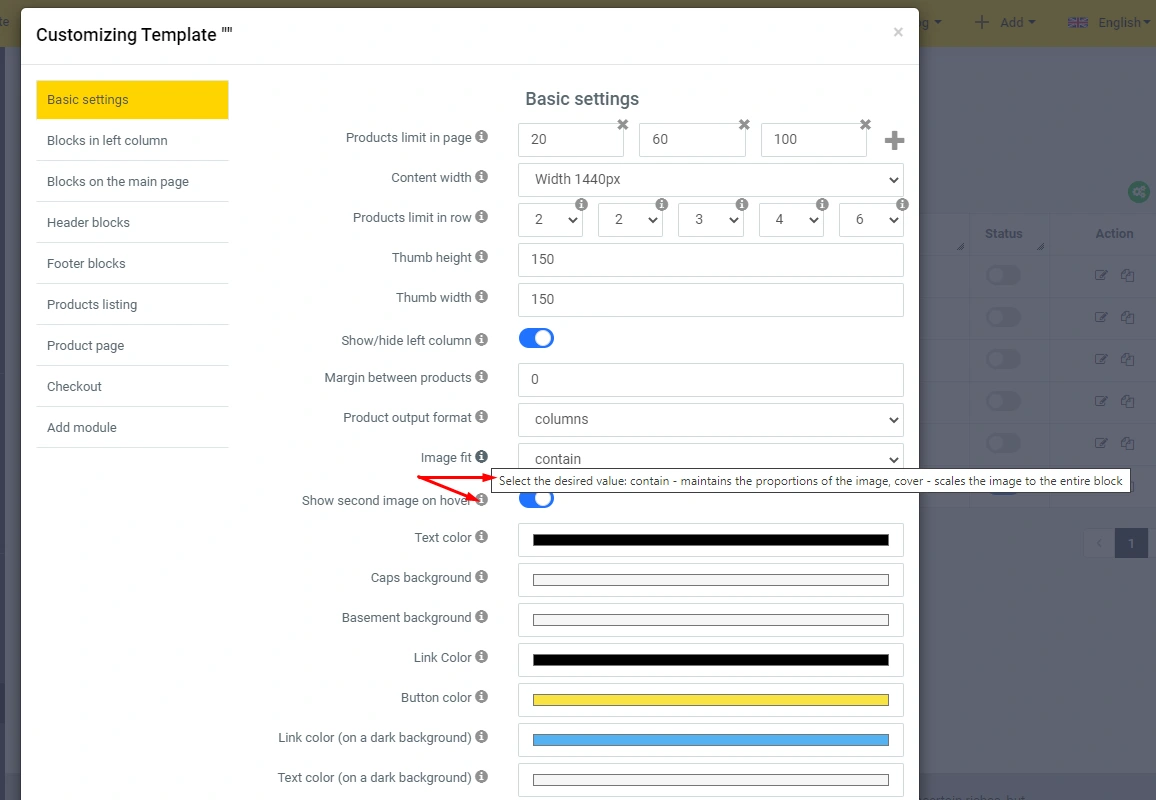Open the Content width dropdown
1156x800 pixels.
[x=710, y=180]
